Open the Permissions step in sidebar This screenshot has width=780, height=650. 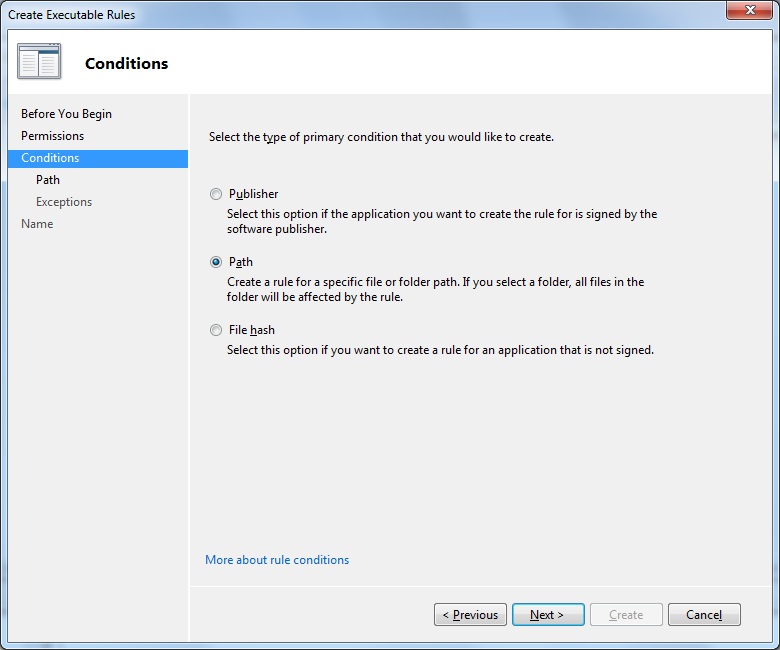click(52, 136)
